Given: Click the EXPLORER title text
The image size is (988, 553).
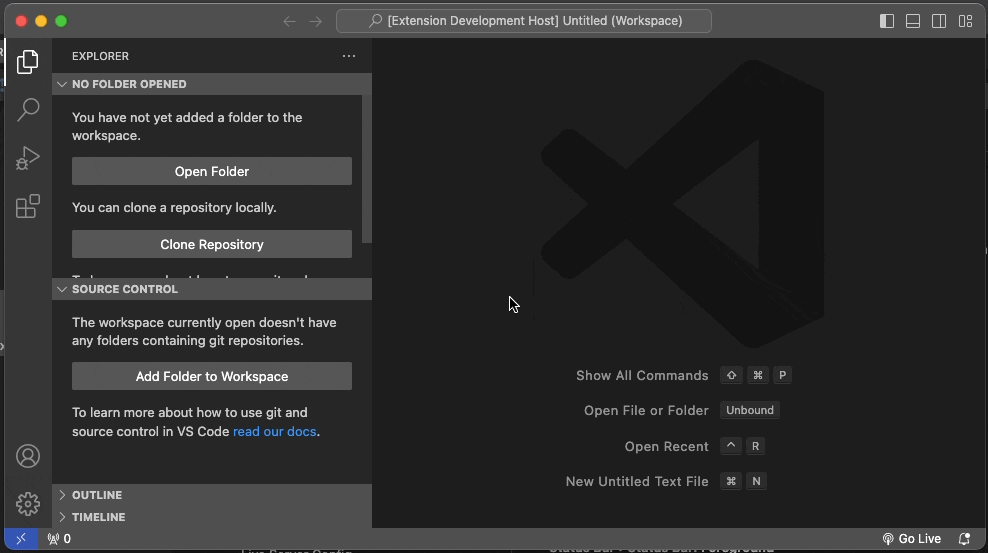Looking at the screenshot, I should (x=100, y=56).
